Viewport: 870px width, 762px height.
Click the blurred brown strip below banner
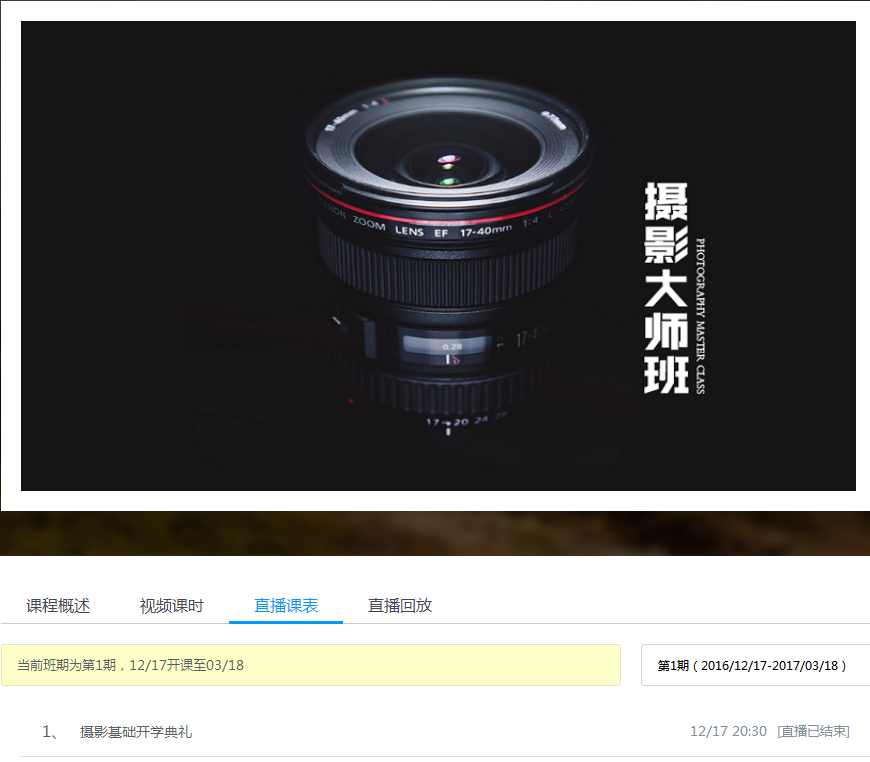(x=435, y=533)
